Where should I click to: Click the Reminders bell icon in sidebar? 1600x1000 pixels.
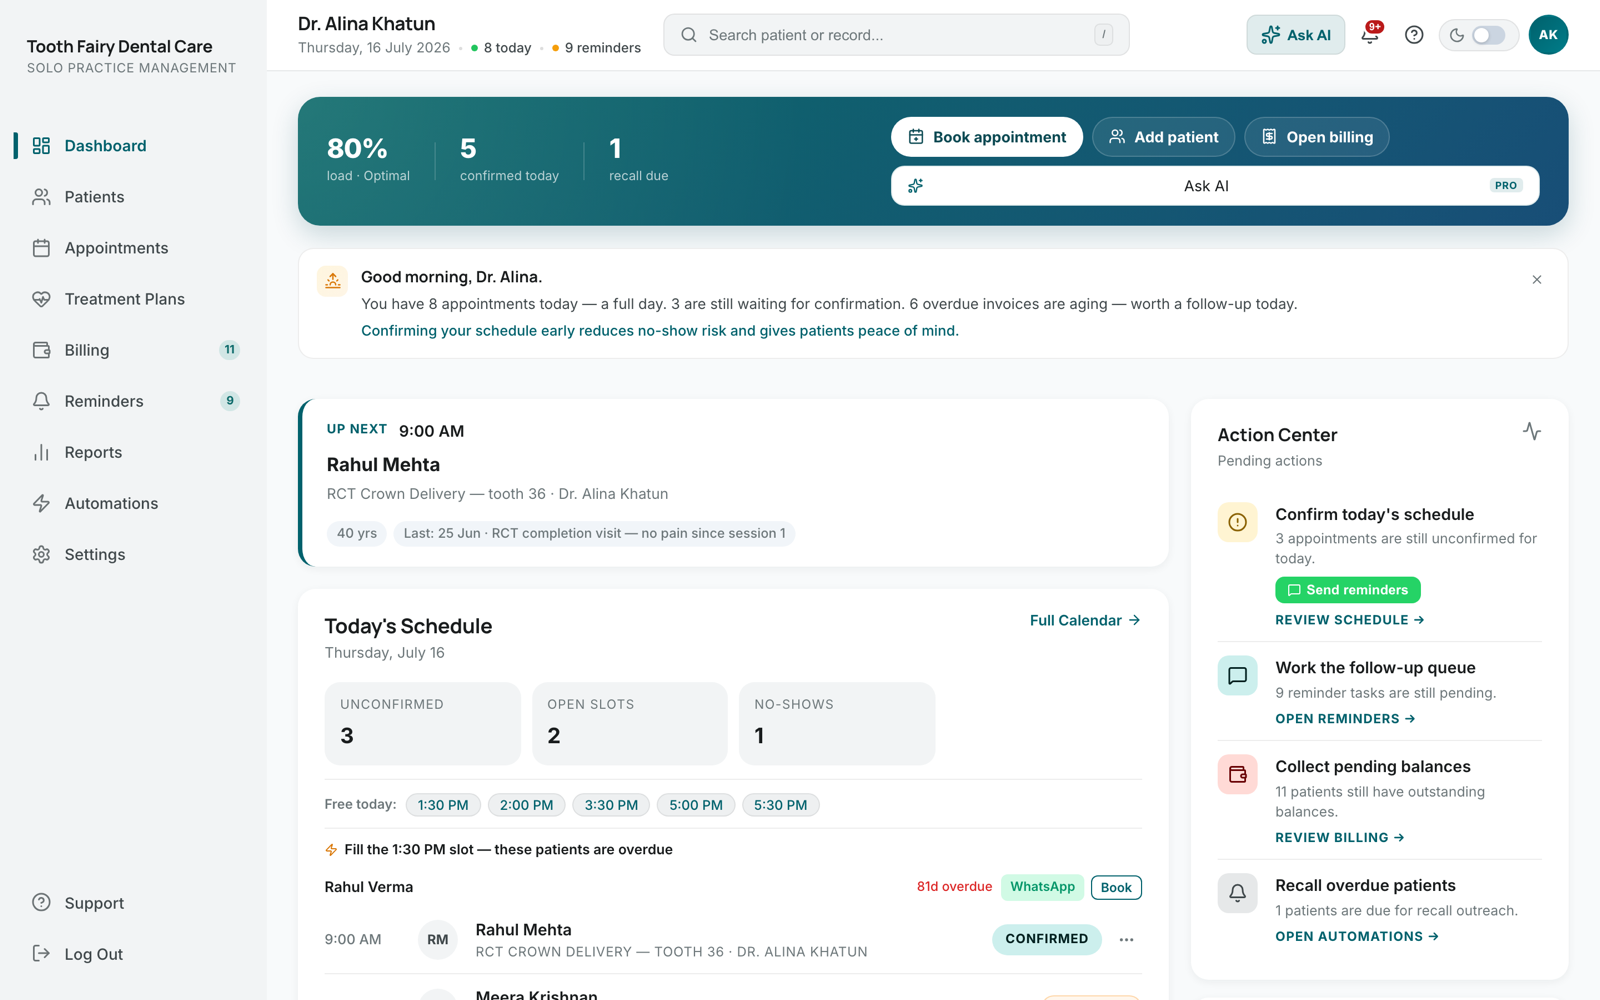[x=41, y=401]
